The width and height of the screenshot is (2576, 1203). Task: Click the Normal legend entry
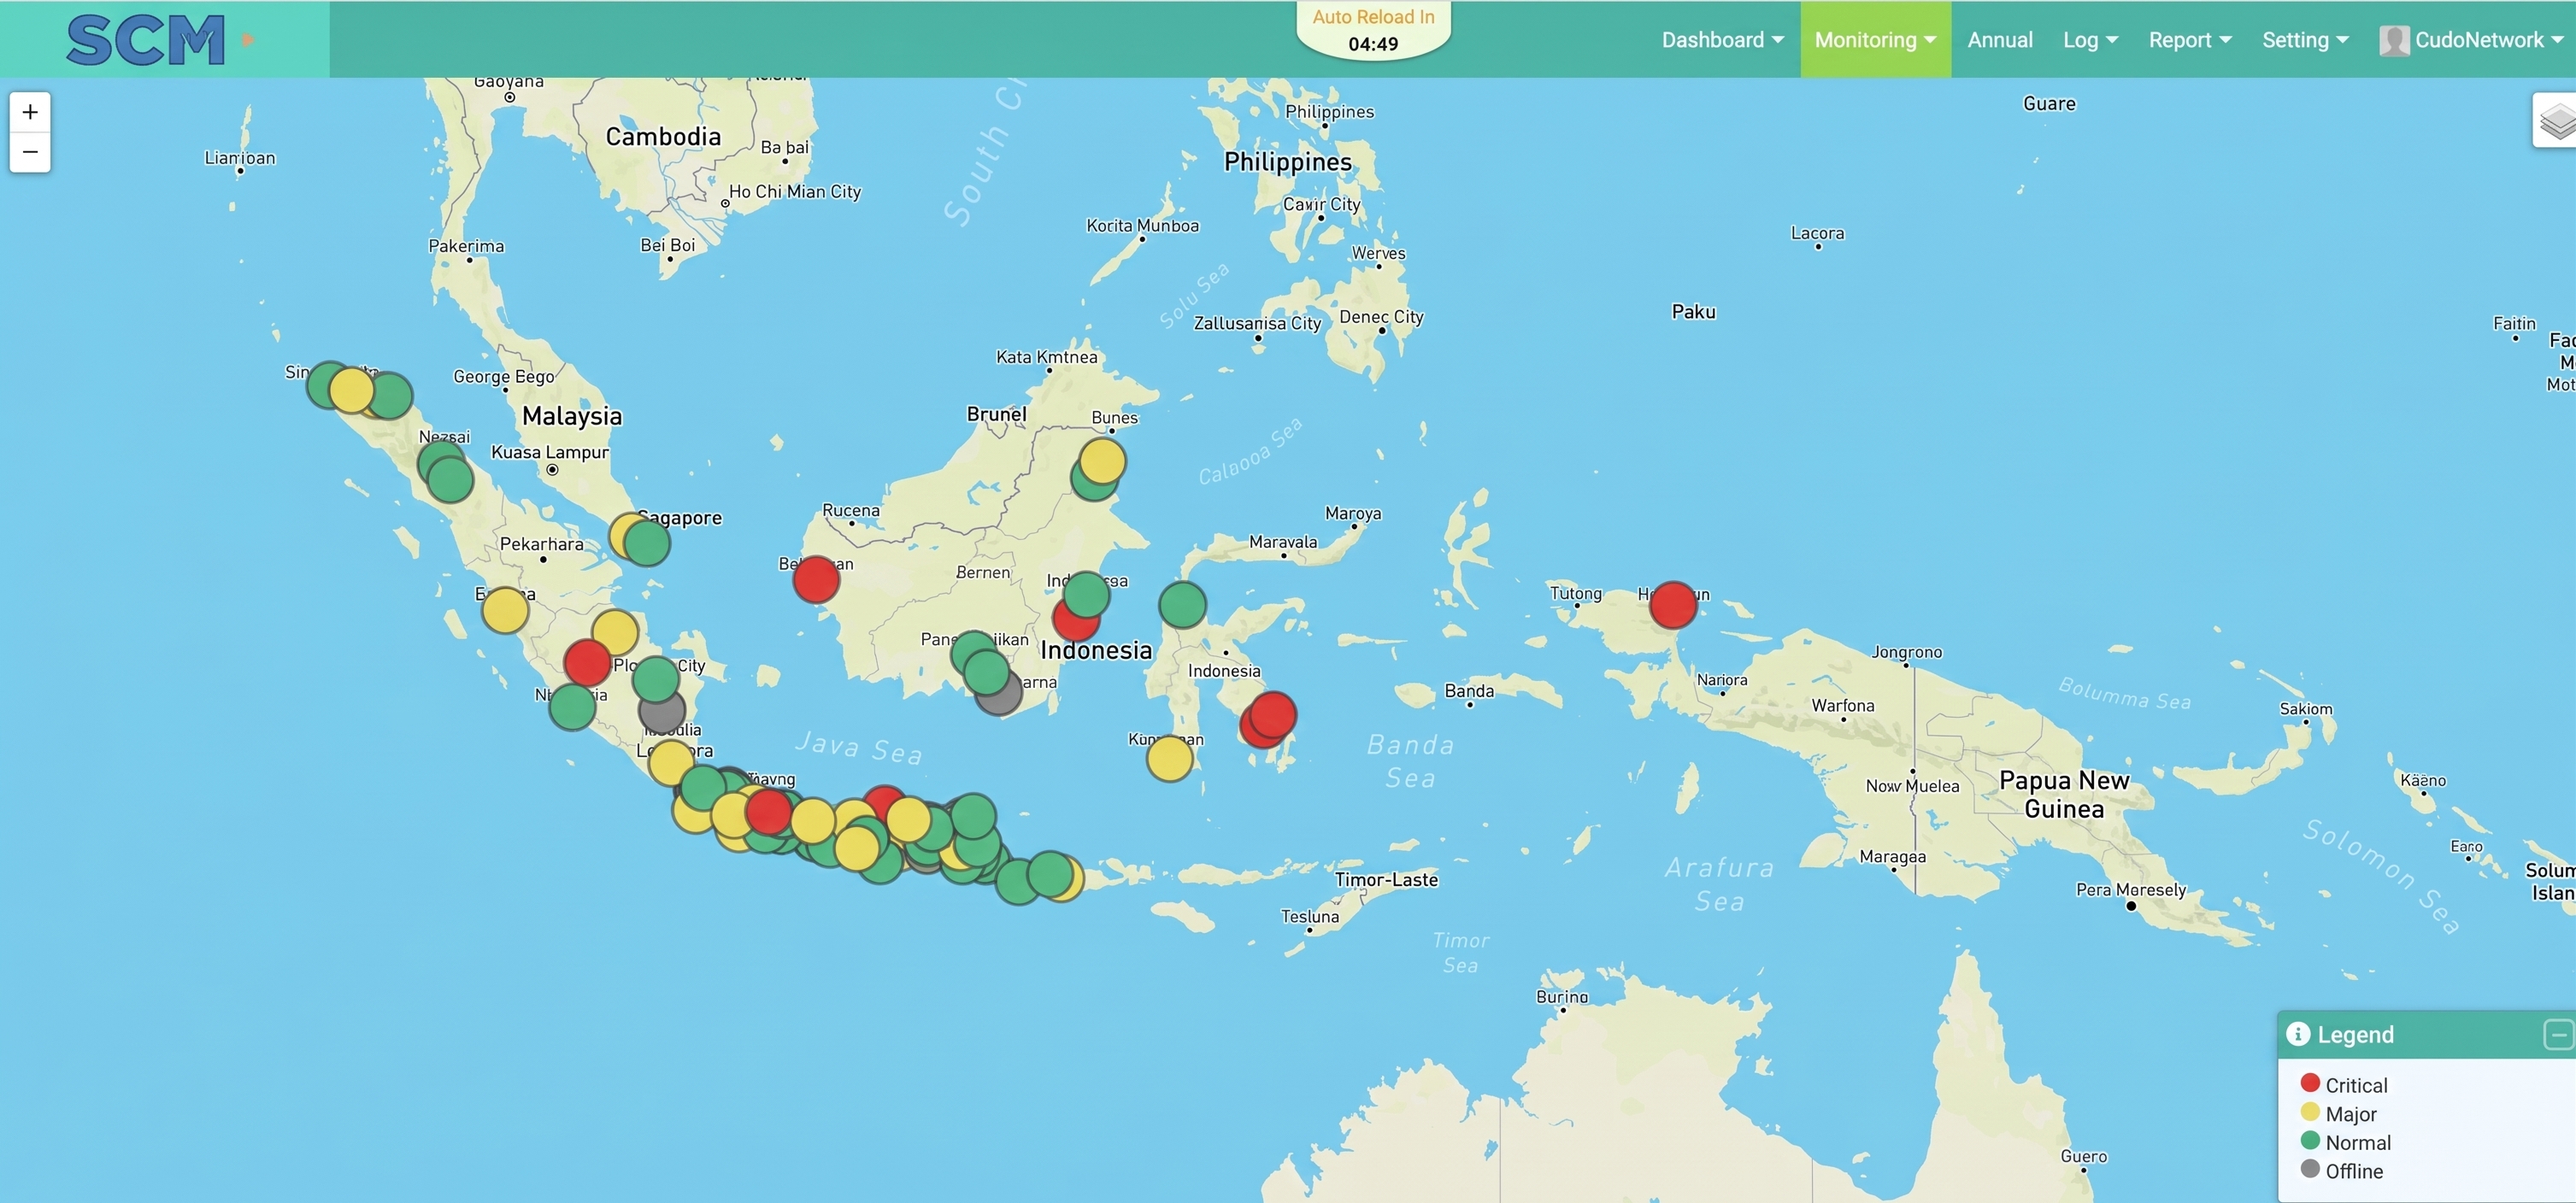pos(2346,1141)
